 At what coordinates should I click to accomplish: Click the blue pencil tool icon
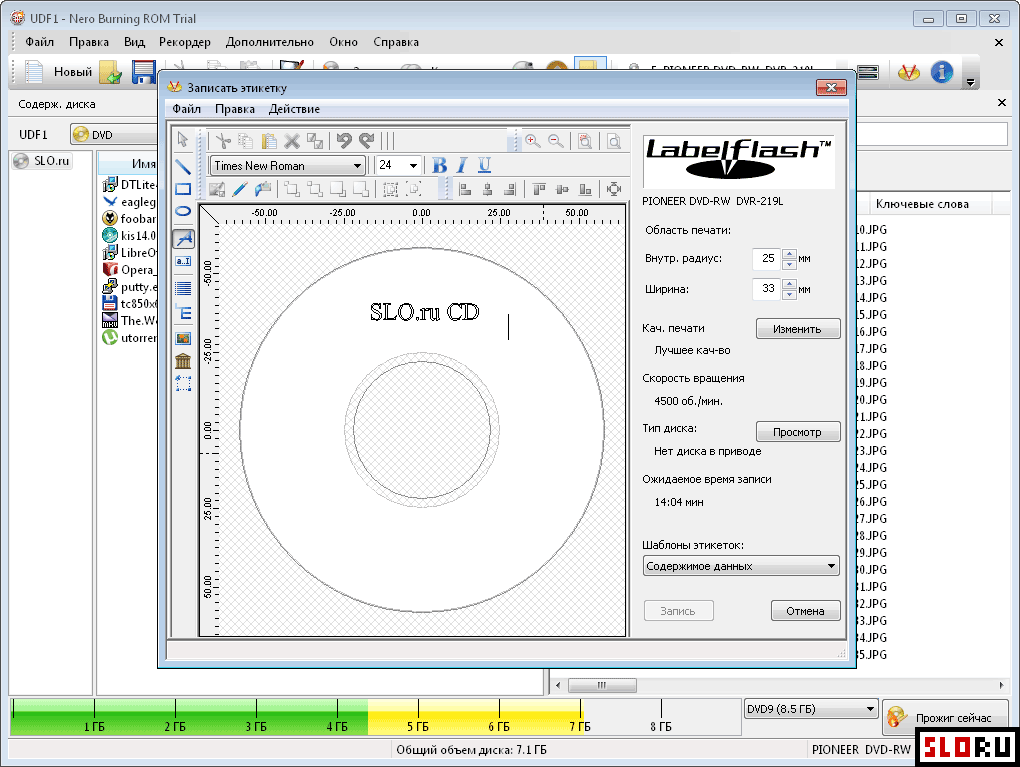[x=239, y=189]
